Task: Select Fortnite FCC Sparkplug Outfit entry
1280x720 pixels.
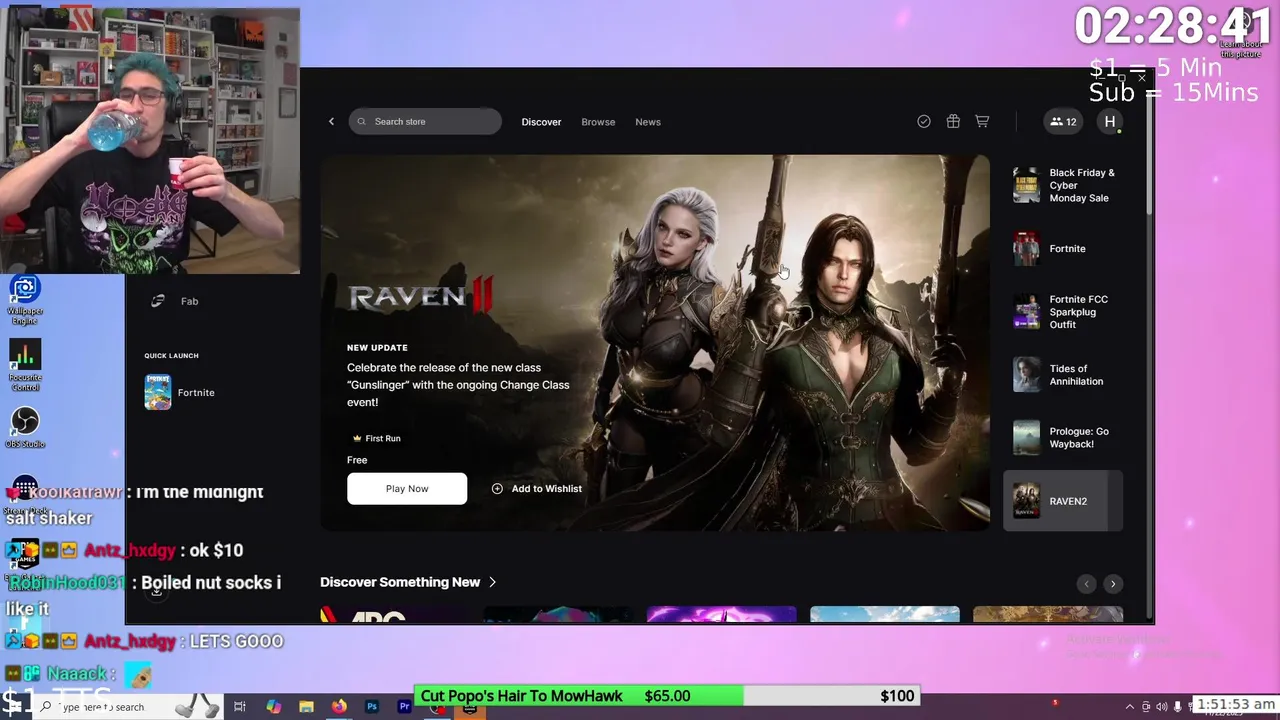Action: click(1063, 312)
